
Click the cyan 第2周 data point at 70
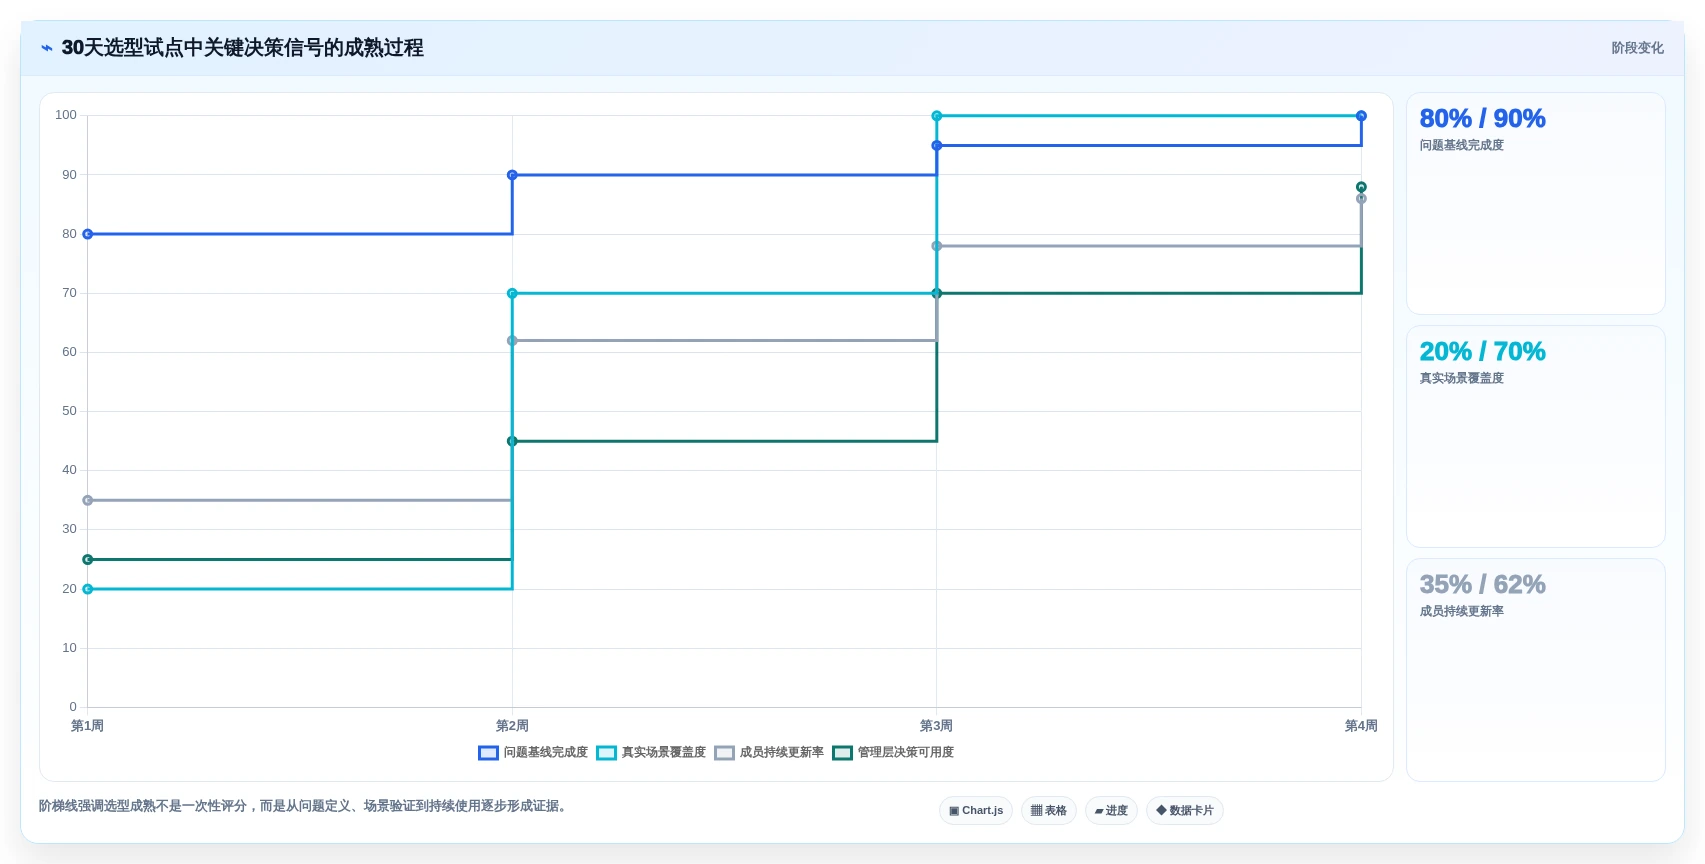tap(512, 293)
